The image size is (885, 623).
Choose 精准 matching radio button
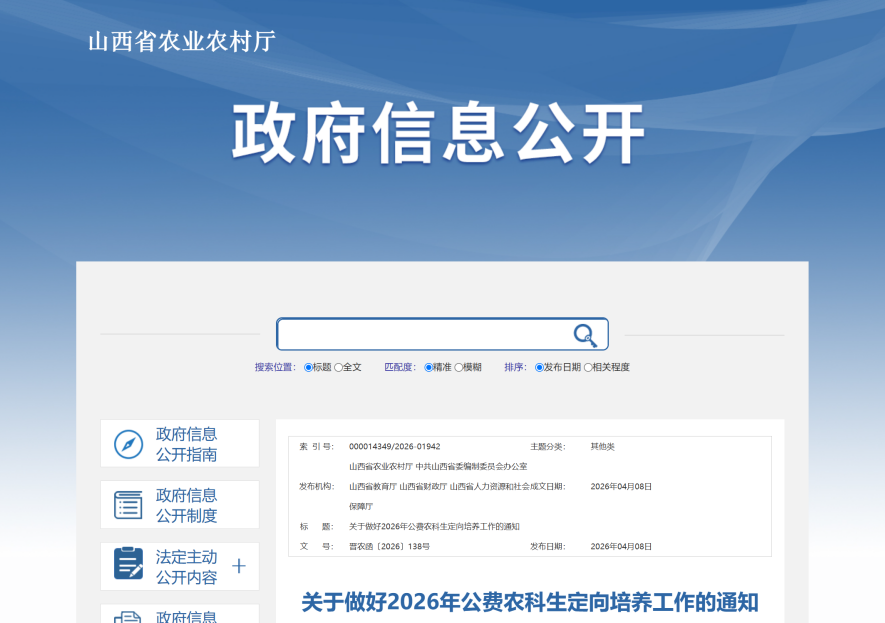coord(429,367)
